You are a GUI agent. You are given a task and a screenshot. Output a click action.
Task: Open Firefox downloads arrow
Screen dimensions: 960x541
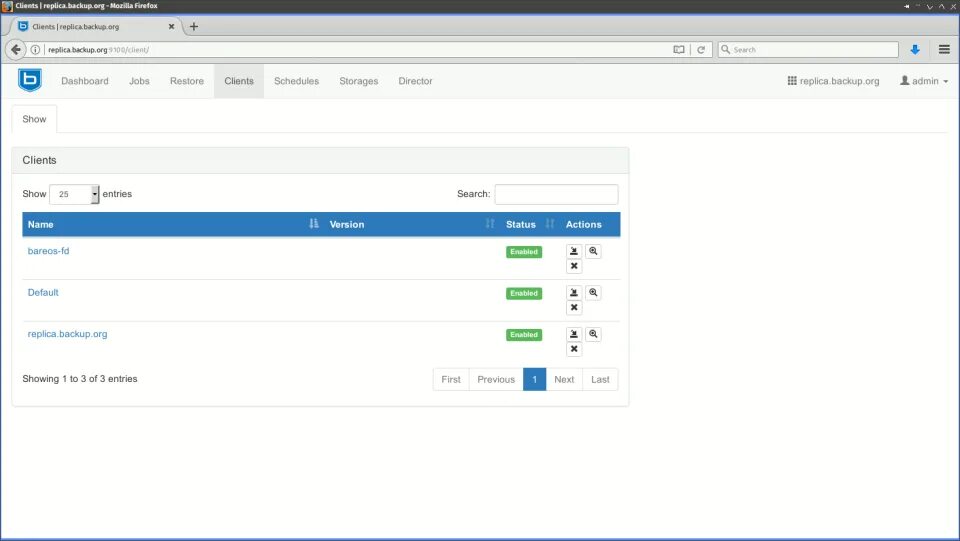pyautogui.click(x=915, y=50)
